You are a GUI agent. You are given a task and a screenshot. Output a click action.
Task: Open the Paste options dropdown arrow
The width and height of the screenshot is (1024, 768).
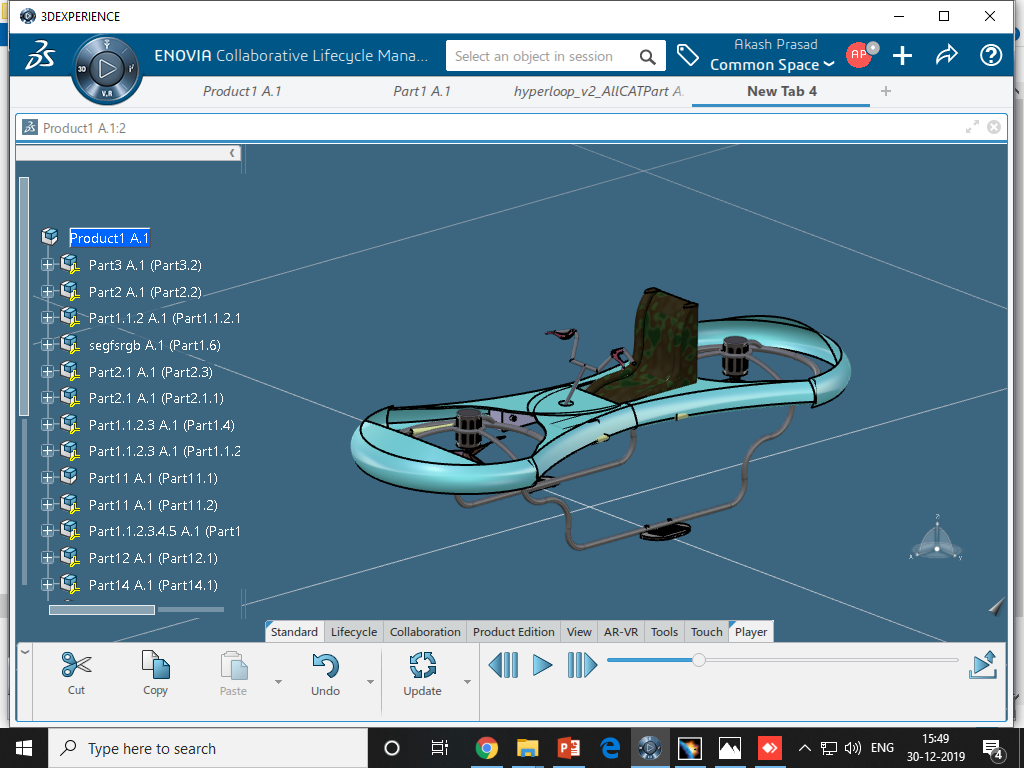pos(278,682)
